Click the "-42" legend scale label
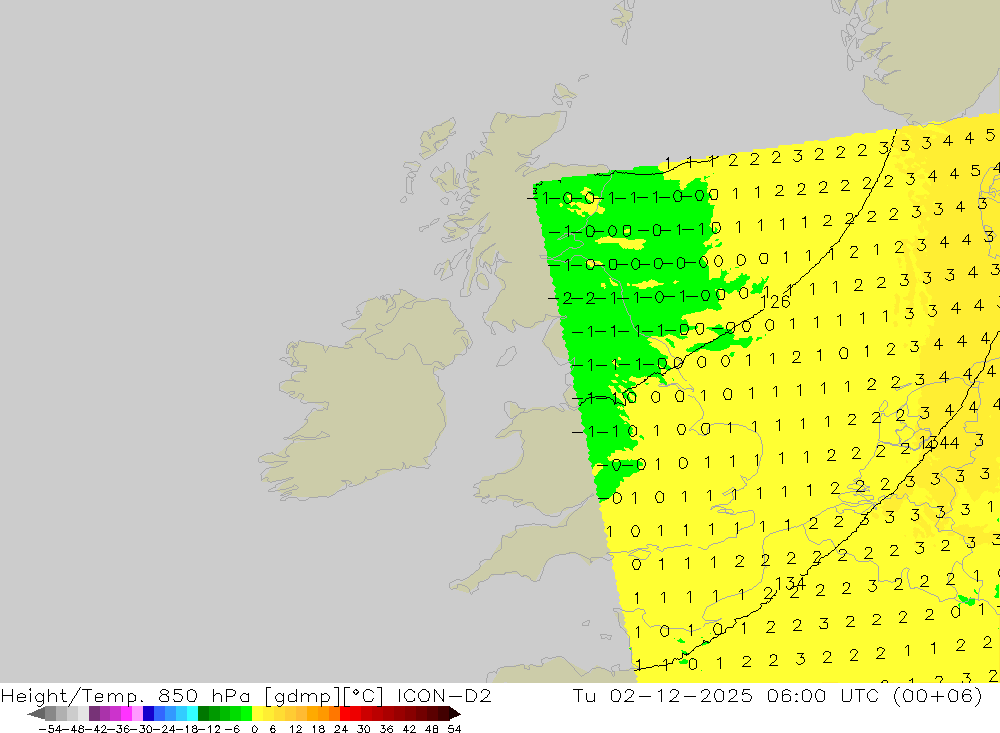 pyautogui.click(x=97, y=729)
